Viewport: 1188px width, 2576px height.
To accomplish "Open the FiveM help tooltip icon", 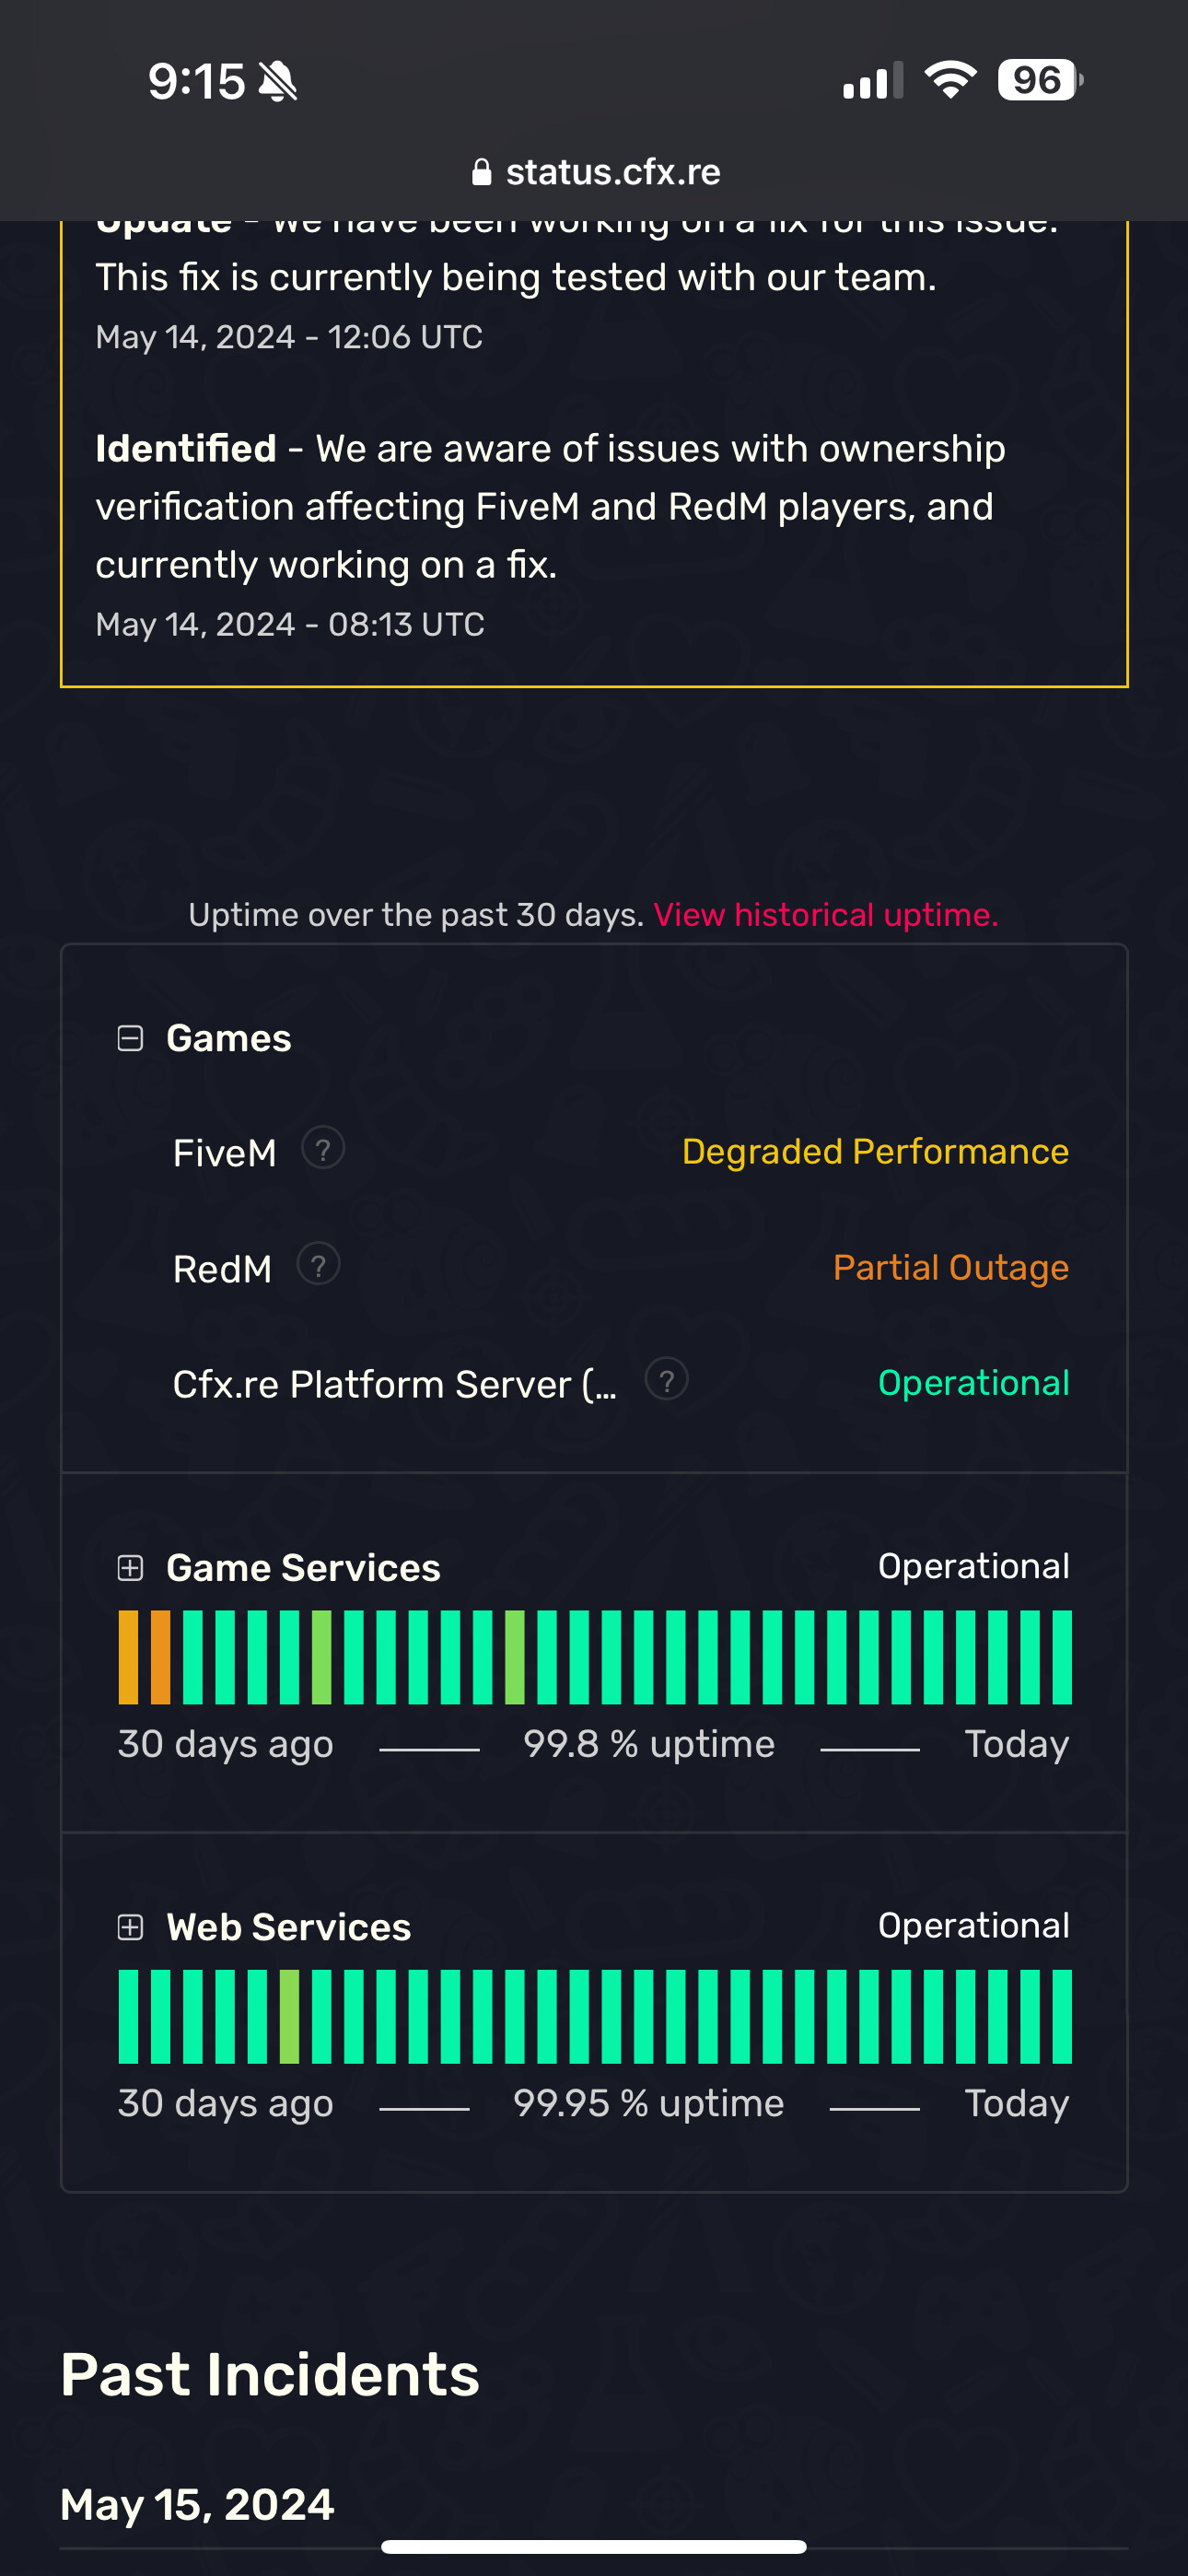I will [323, 1149].
